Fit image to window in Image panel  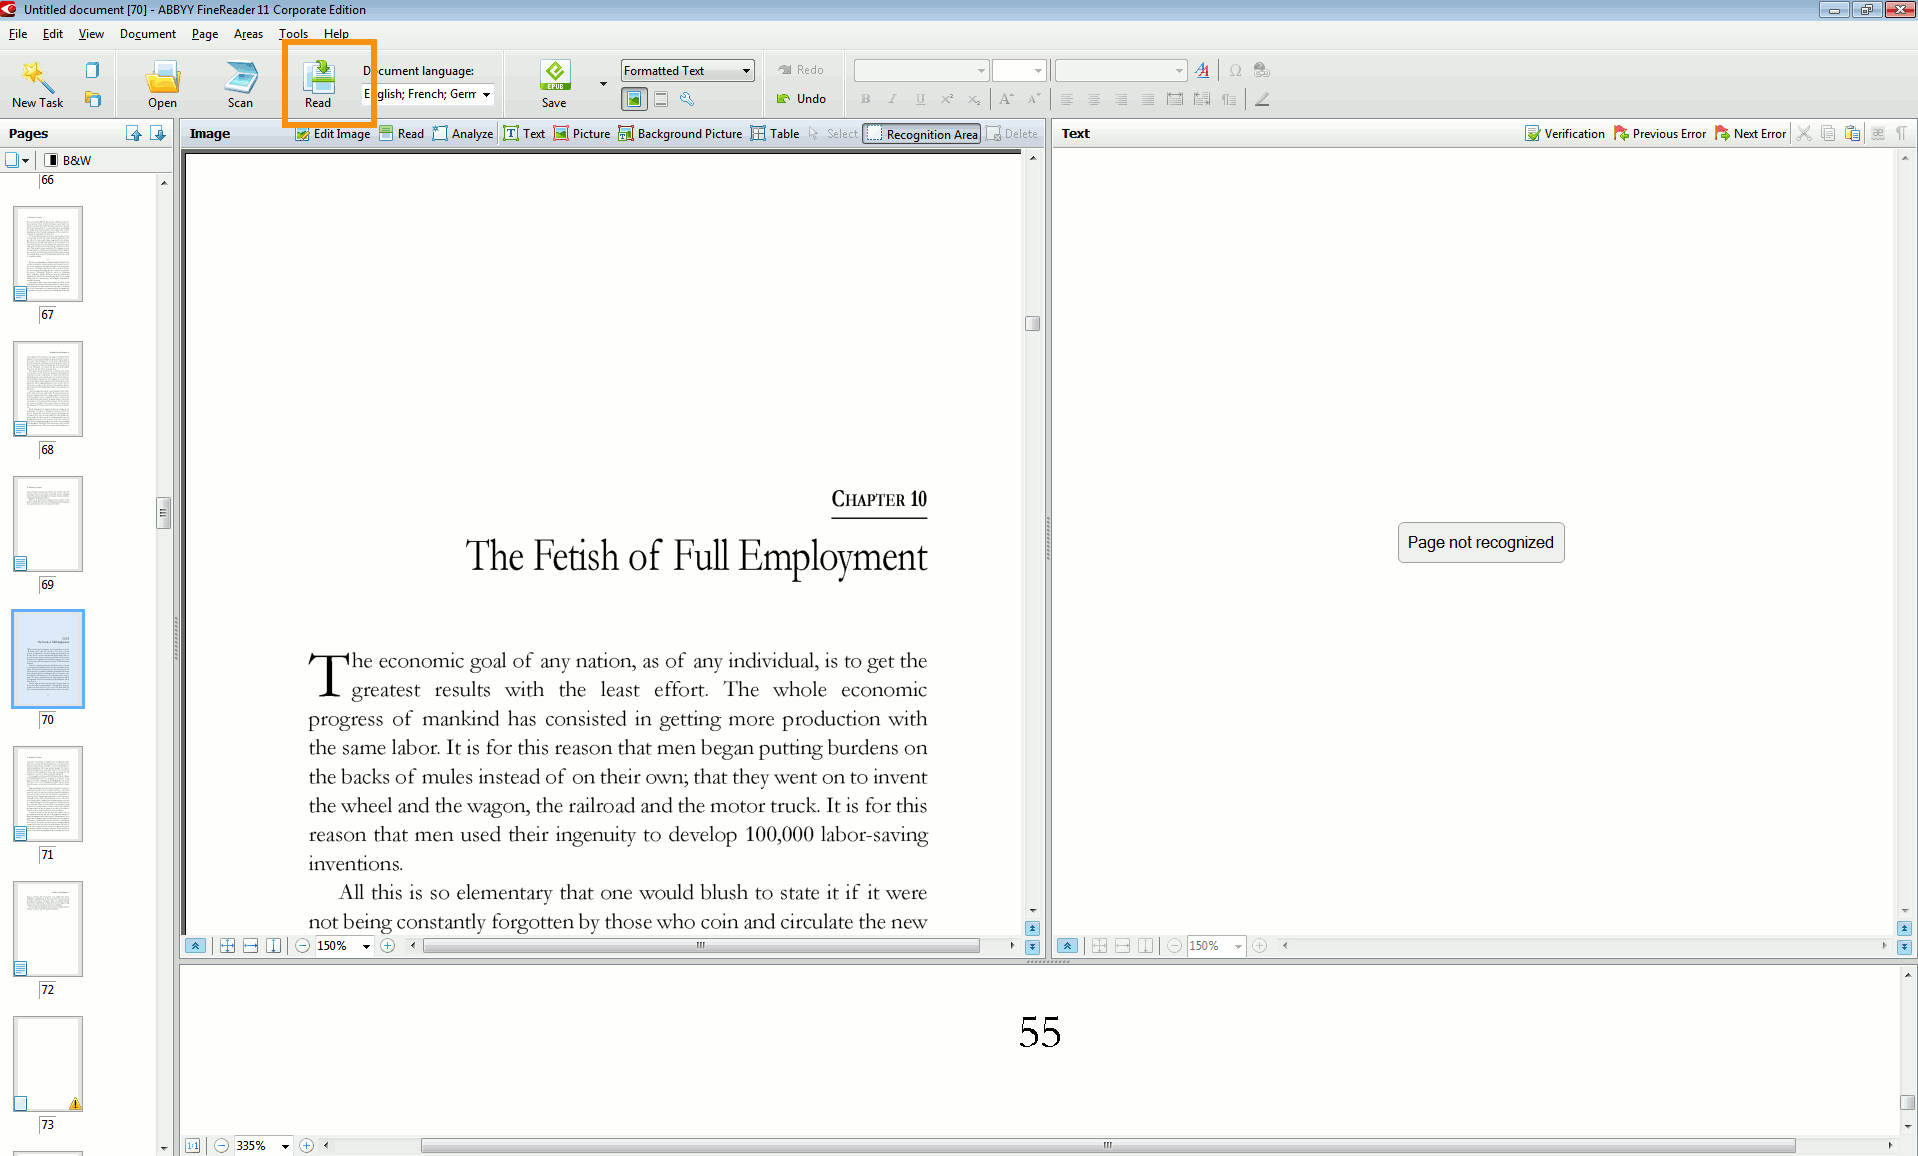tap(228, 946)
